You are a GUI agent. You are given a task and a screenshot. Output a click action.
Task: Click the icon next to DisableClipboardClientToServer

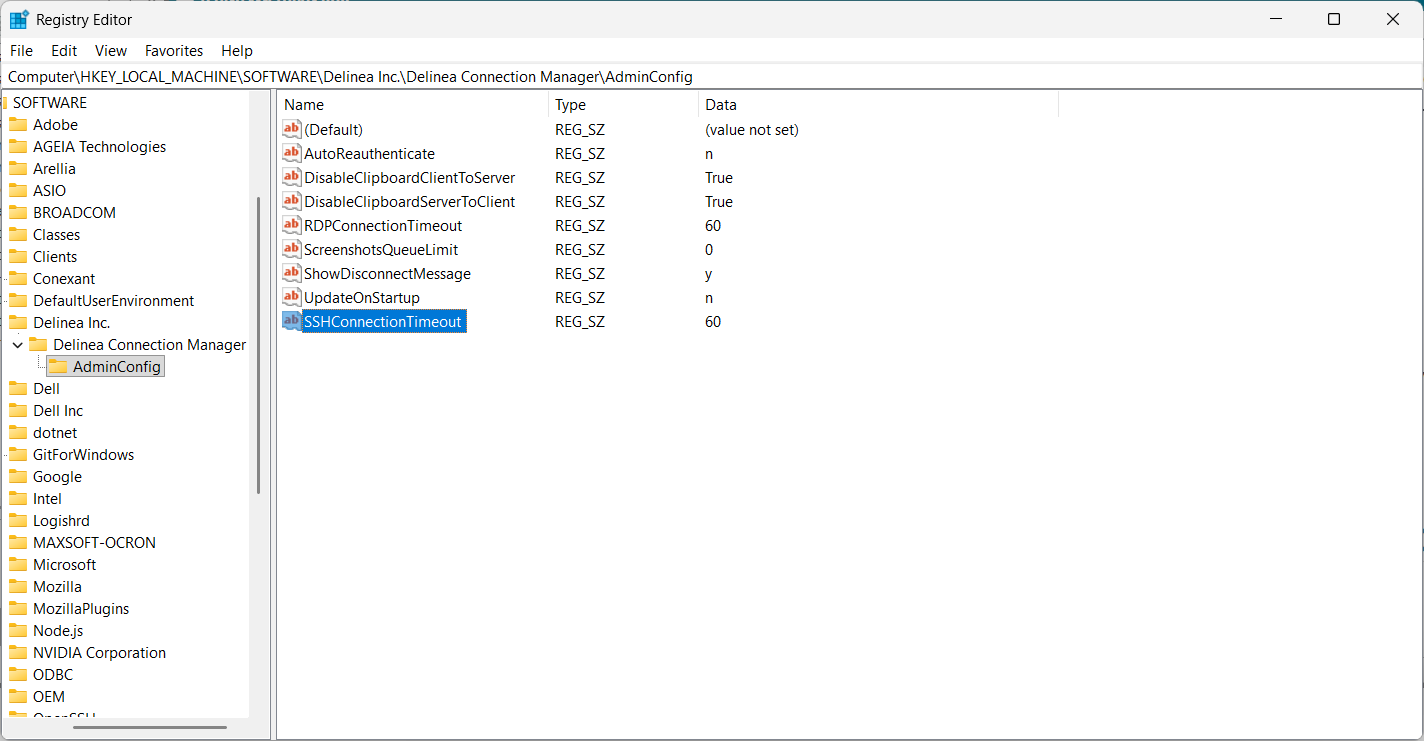click(292, 177)
